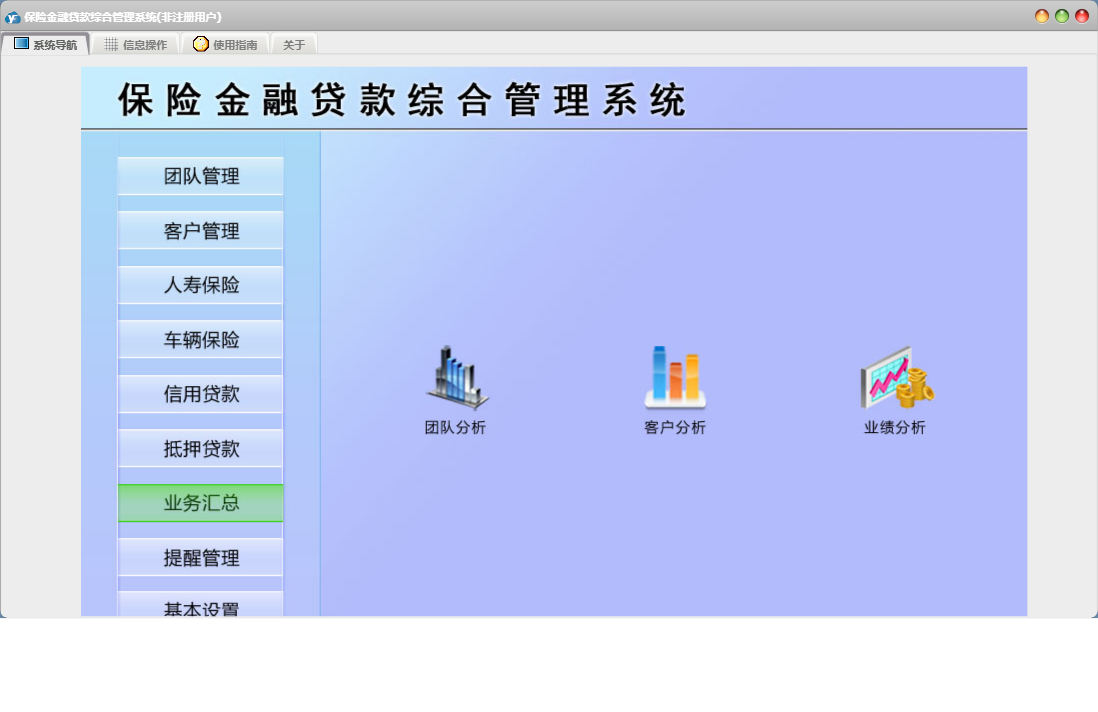Click the app logo in title bar
The height and width of the screenshot is (712, 1098).
tap(12, 17)
